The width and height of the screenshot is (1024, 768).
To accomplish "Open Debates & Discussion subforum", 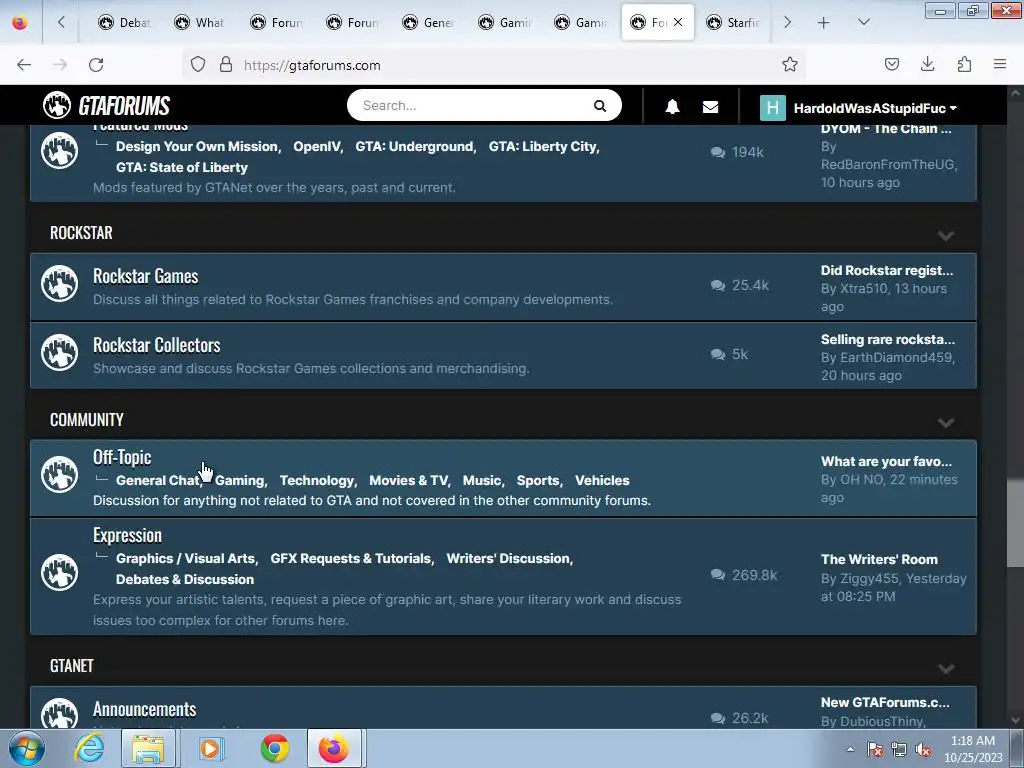I will [185, 579].
